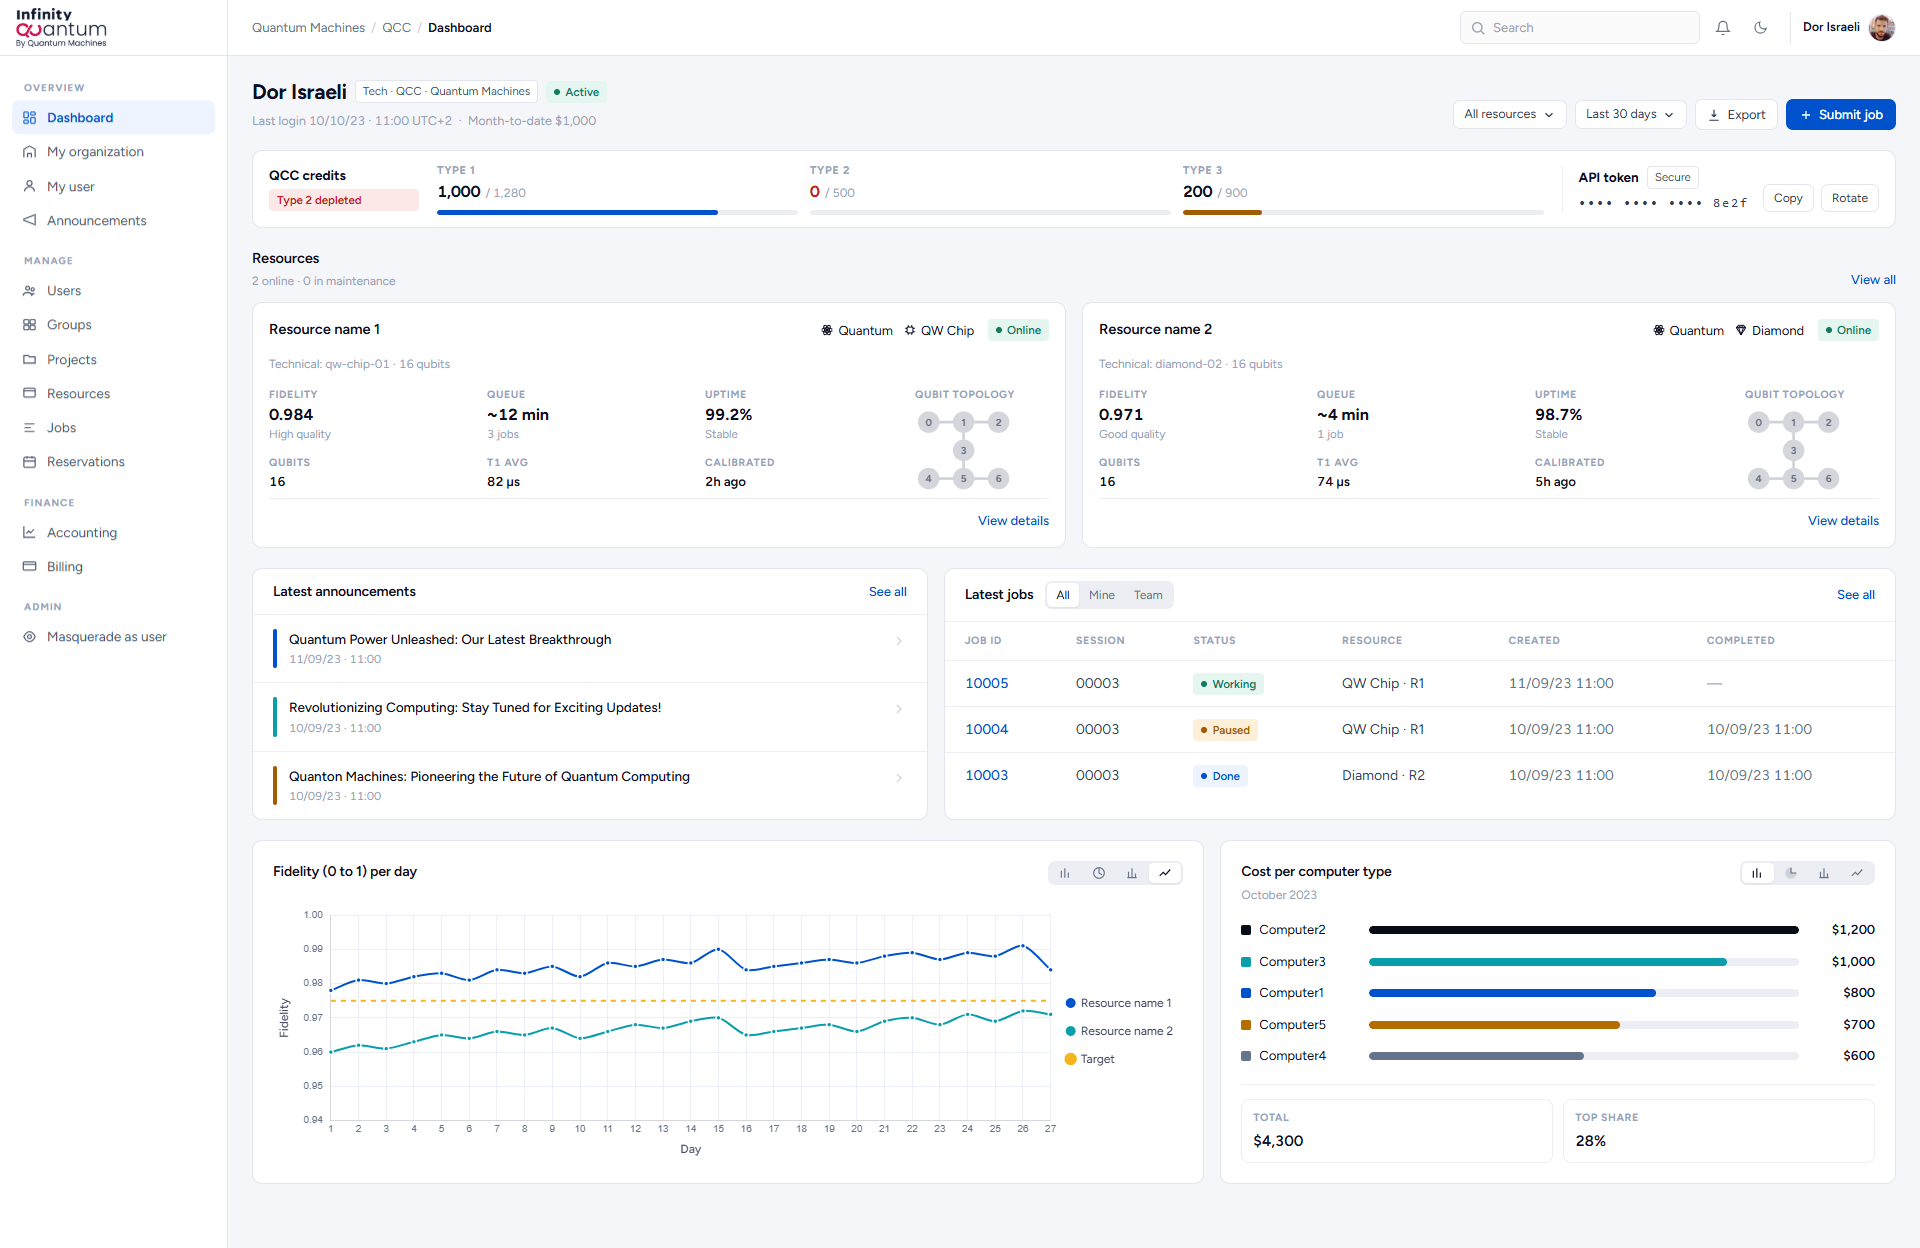The height and width of the screenshot is (1248, 1920).
Task: Click the Quantum tag on Resource name 1
Action: [857, 330]
